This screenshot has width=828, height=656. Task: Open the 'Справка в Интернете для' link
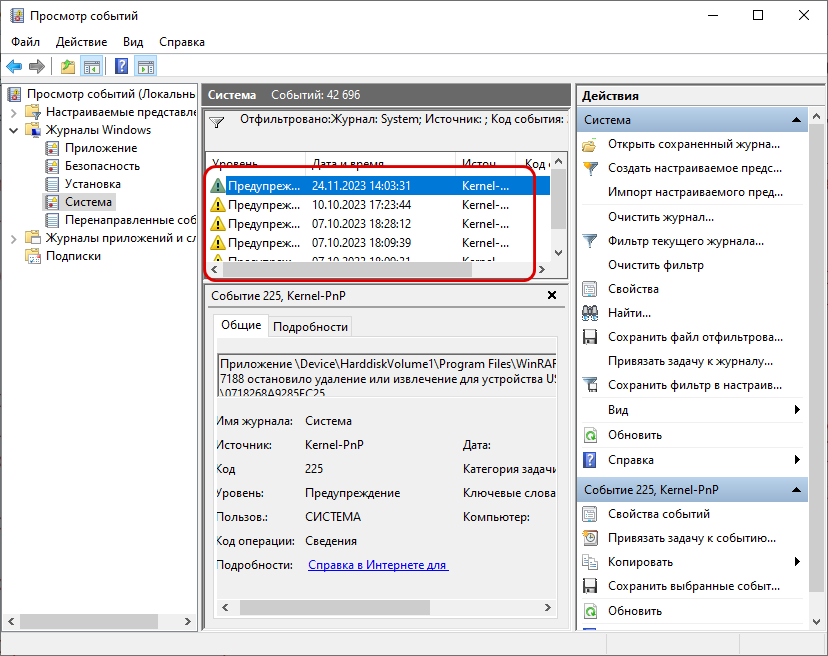point(378,565)
